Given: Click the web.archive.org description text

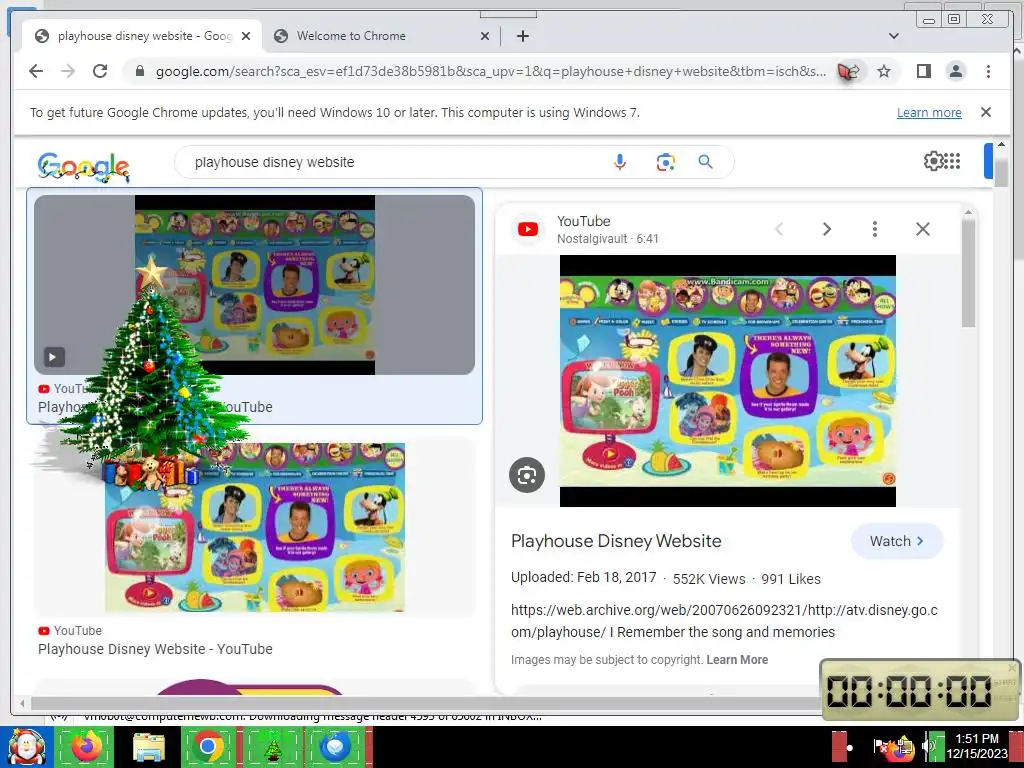Looking at the screenshot, I should [x=724, y=621].
